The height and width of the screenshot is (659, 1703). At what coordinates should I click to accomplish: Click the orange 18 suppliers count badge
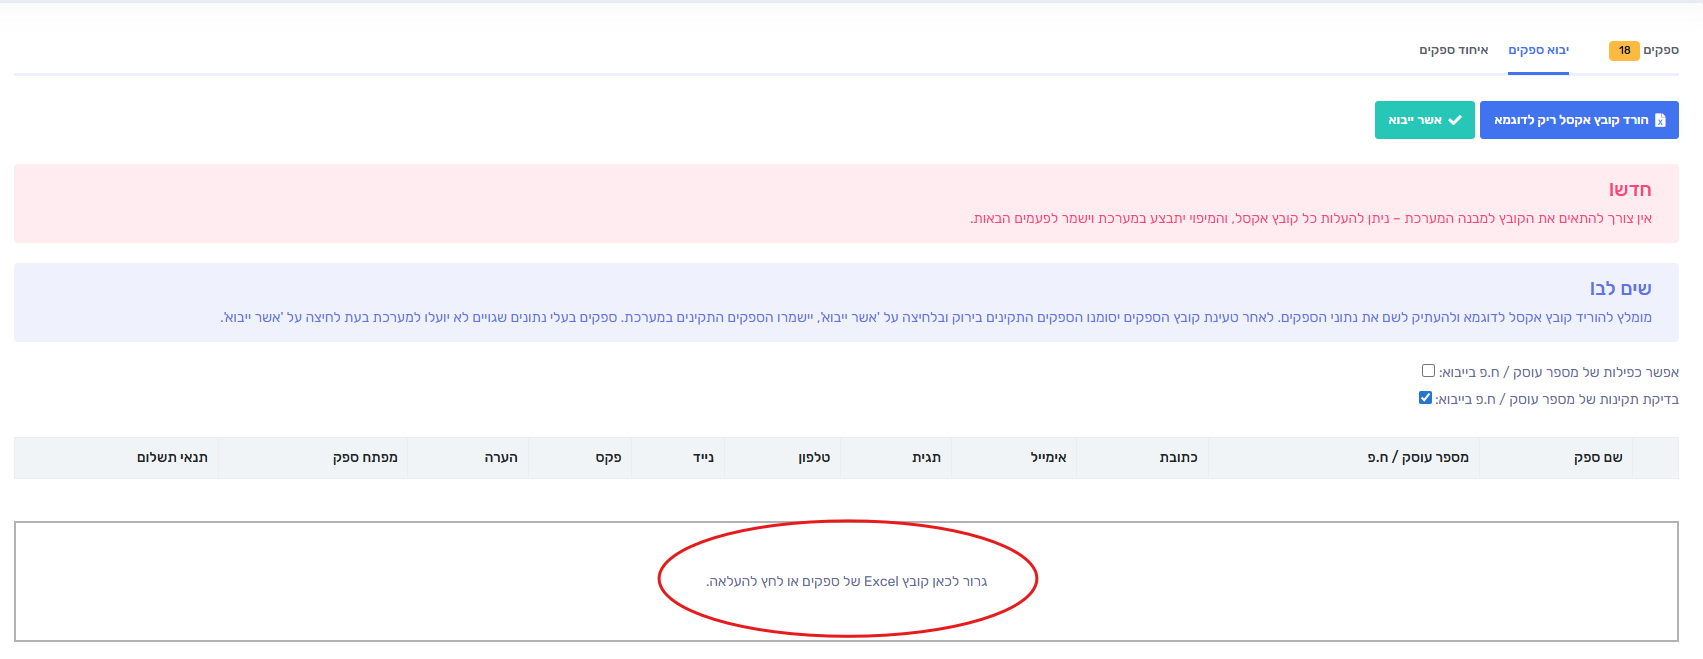pyautogui.click(x=1624, y=50)
